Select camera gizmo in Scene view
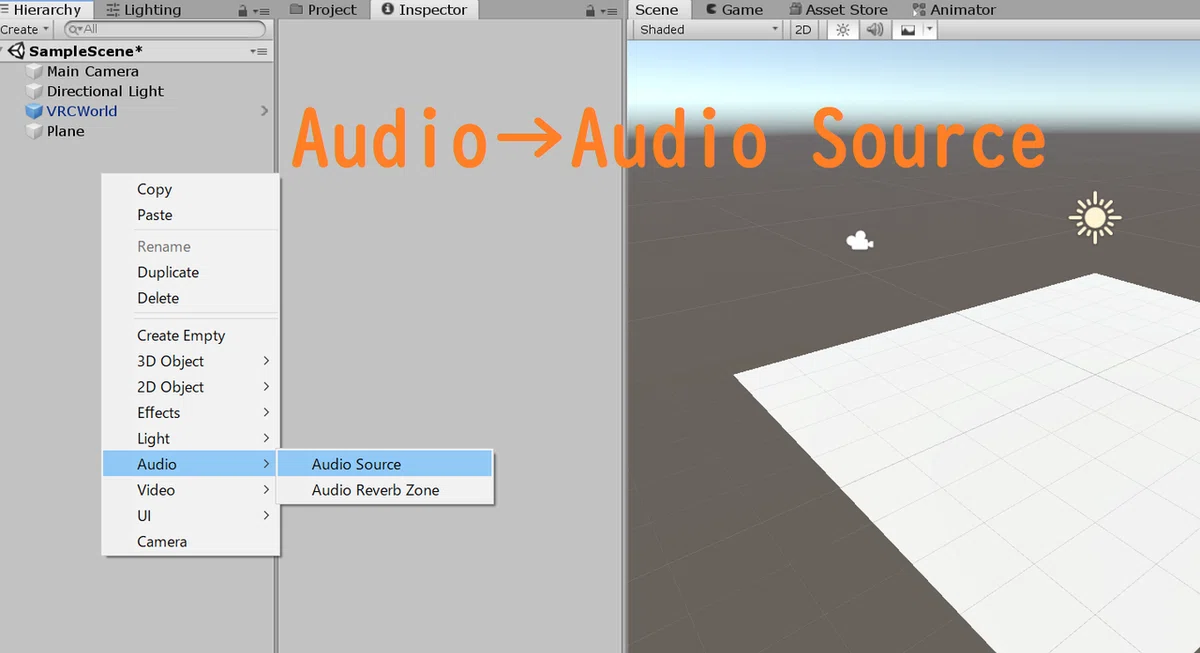The width and height of the screenshot is (1200, 653). (x=859, y=240)
